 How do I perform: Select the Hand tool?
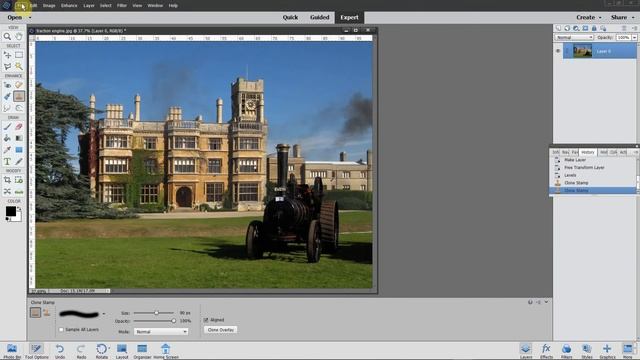pos(19,37)
